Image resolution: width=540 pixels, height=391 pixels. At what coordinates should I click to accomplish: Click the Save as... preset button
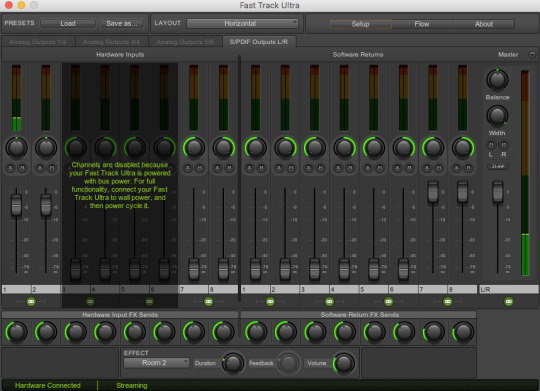click(122, 23)
